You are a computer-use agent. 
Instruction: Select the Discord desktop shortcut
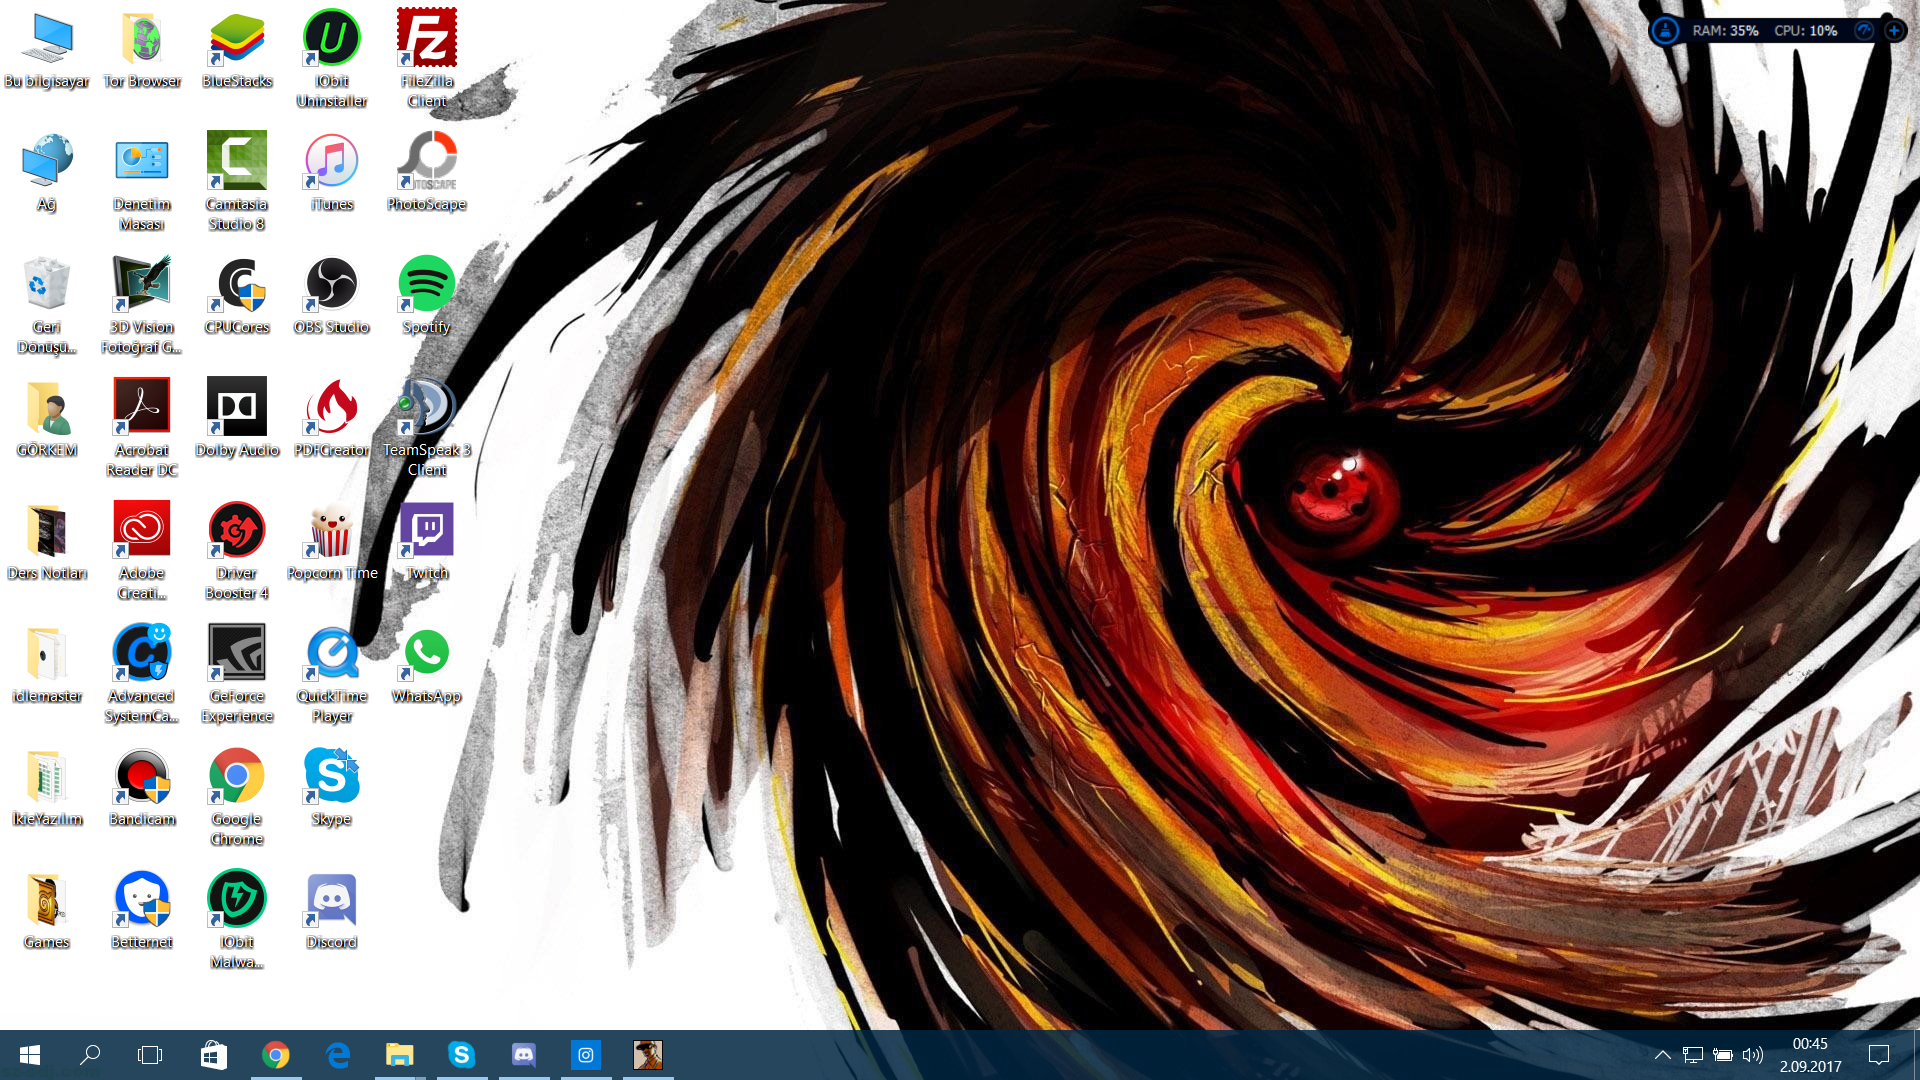tap(332, 911)
